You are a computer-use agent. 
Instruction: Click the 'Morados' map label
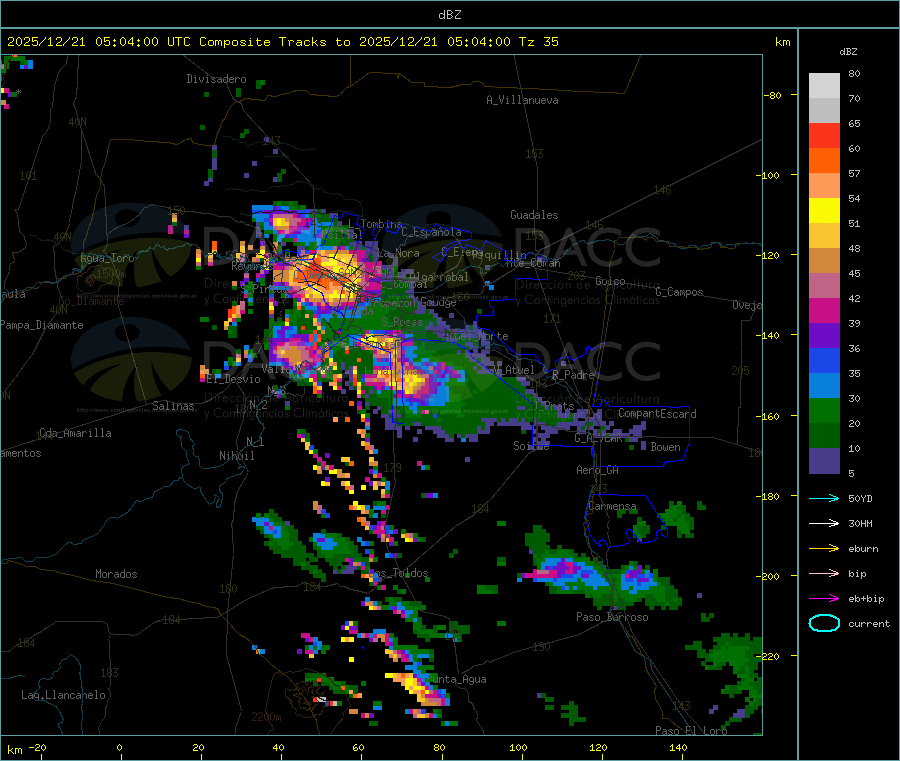click(x=116, y=574)
